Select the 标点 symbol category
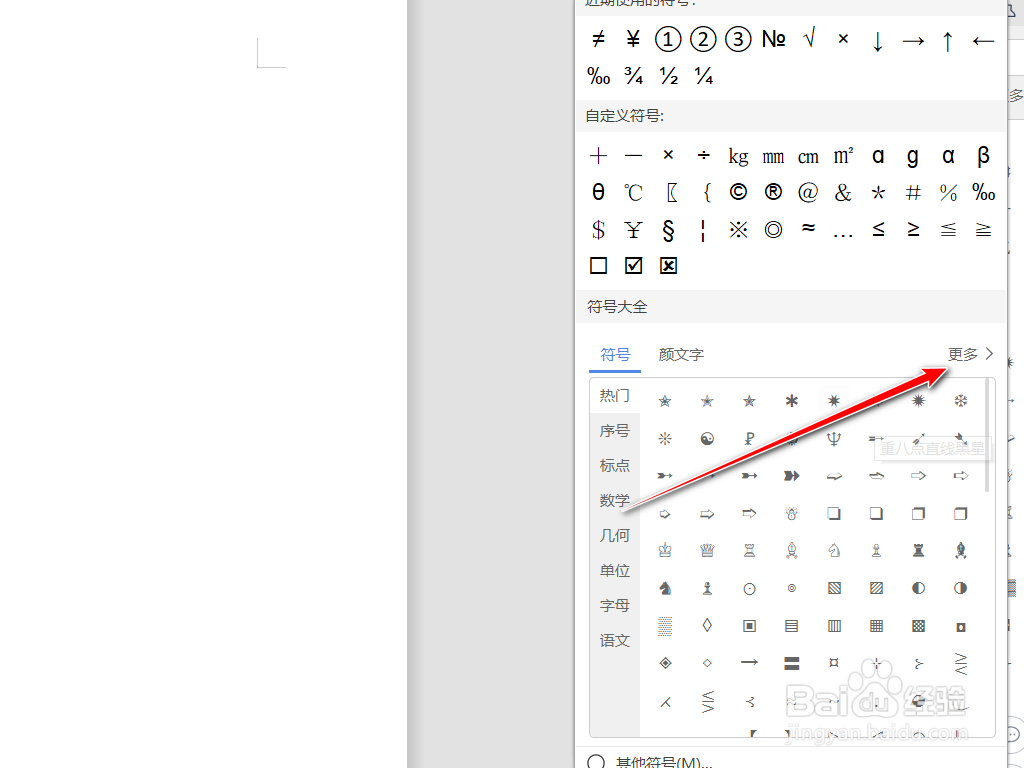This screenshot has width=1024, height=768. (615, 466)
